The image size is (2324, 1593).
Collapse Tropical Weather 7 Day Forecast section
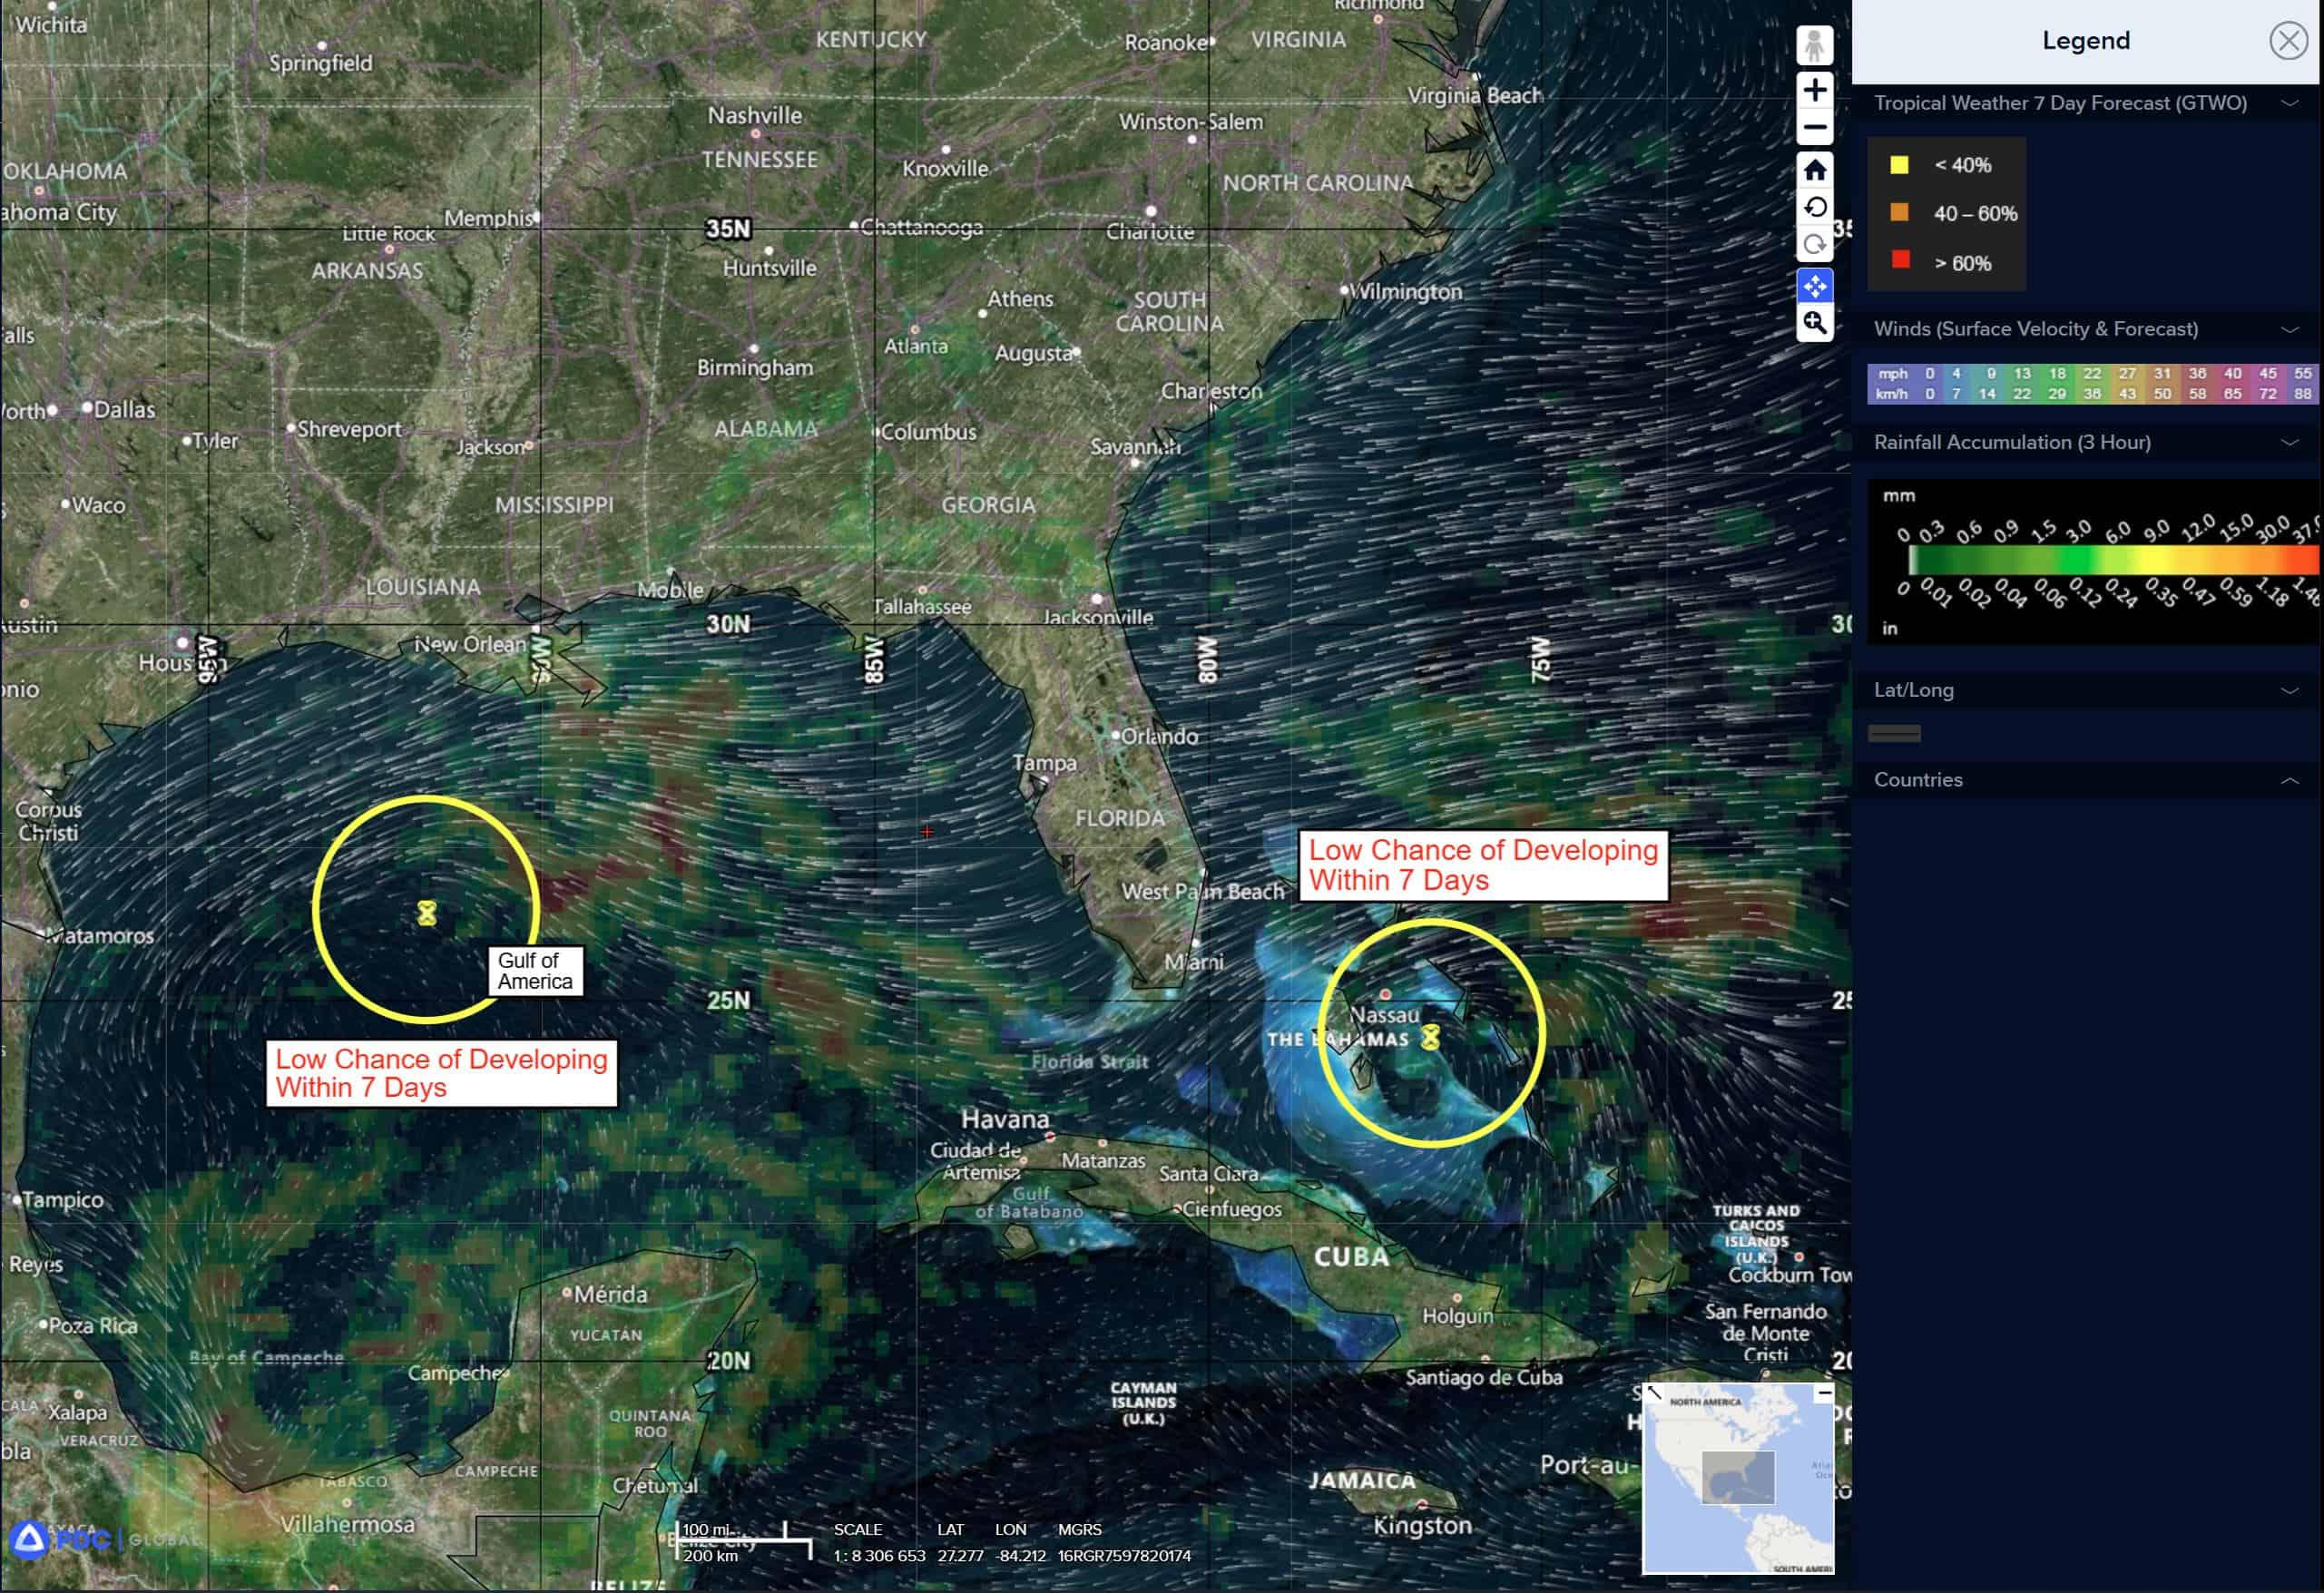click(2289, 103)
